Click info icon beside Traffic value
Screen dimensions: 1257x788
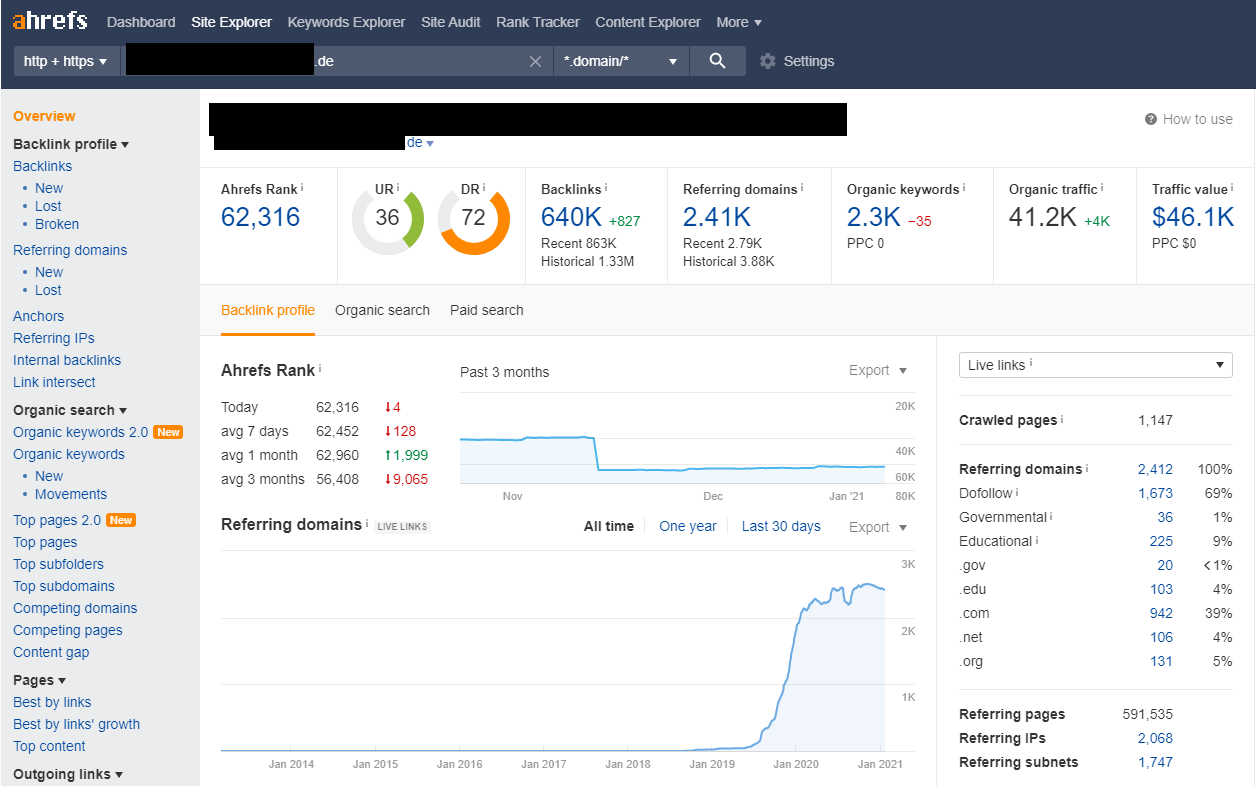click(1232, 187)
